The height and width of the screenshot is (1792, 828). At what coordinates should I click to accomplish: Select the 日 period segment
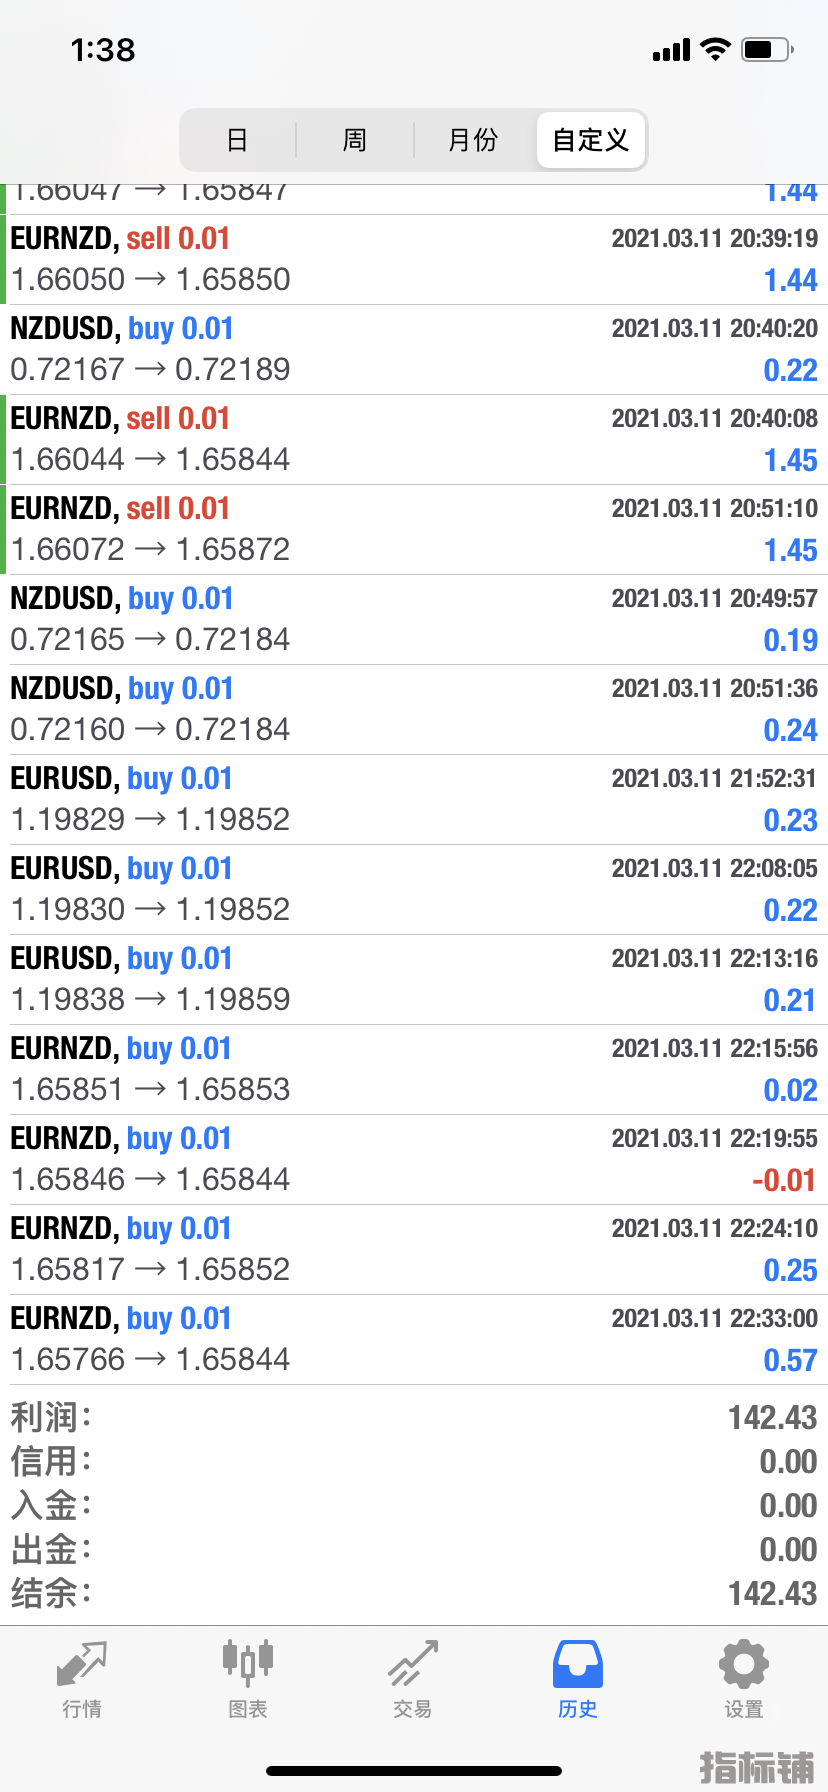coord(237,140)
